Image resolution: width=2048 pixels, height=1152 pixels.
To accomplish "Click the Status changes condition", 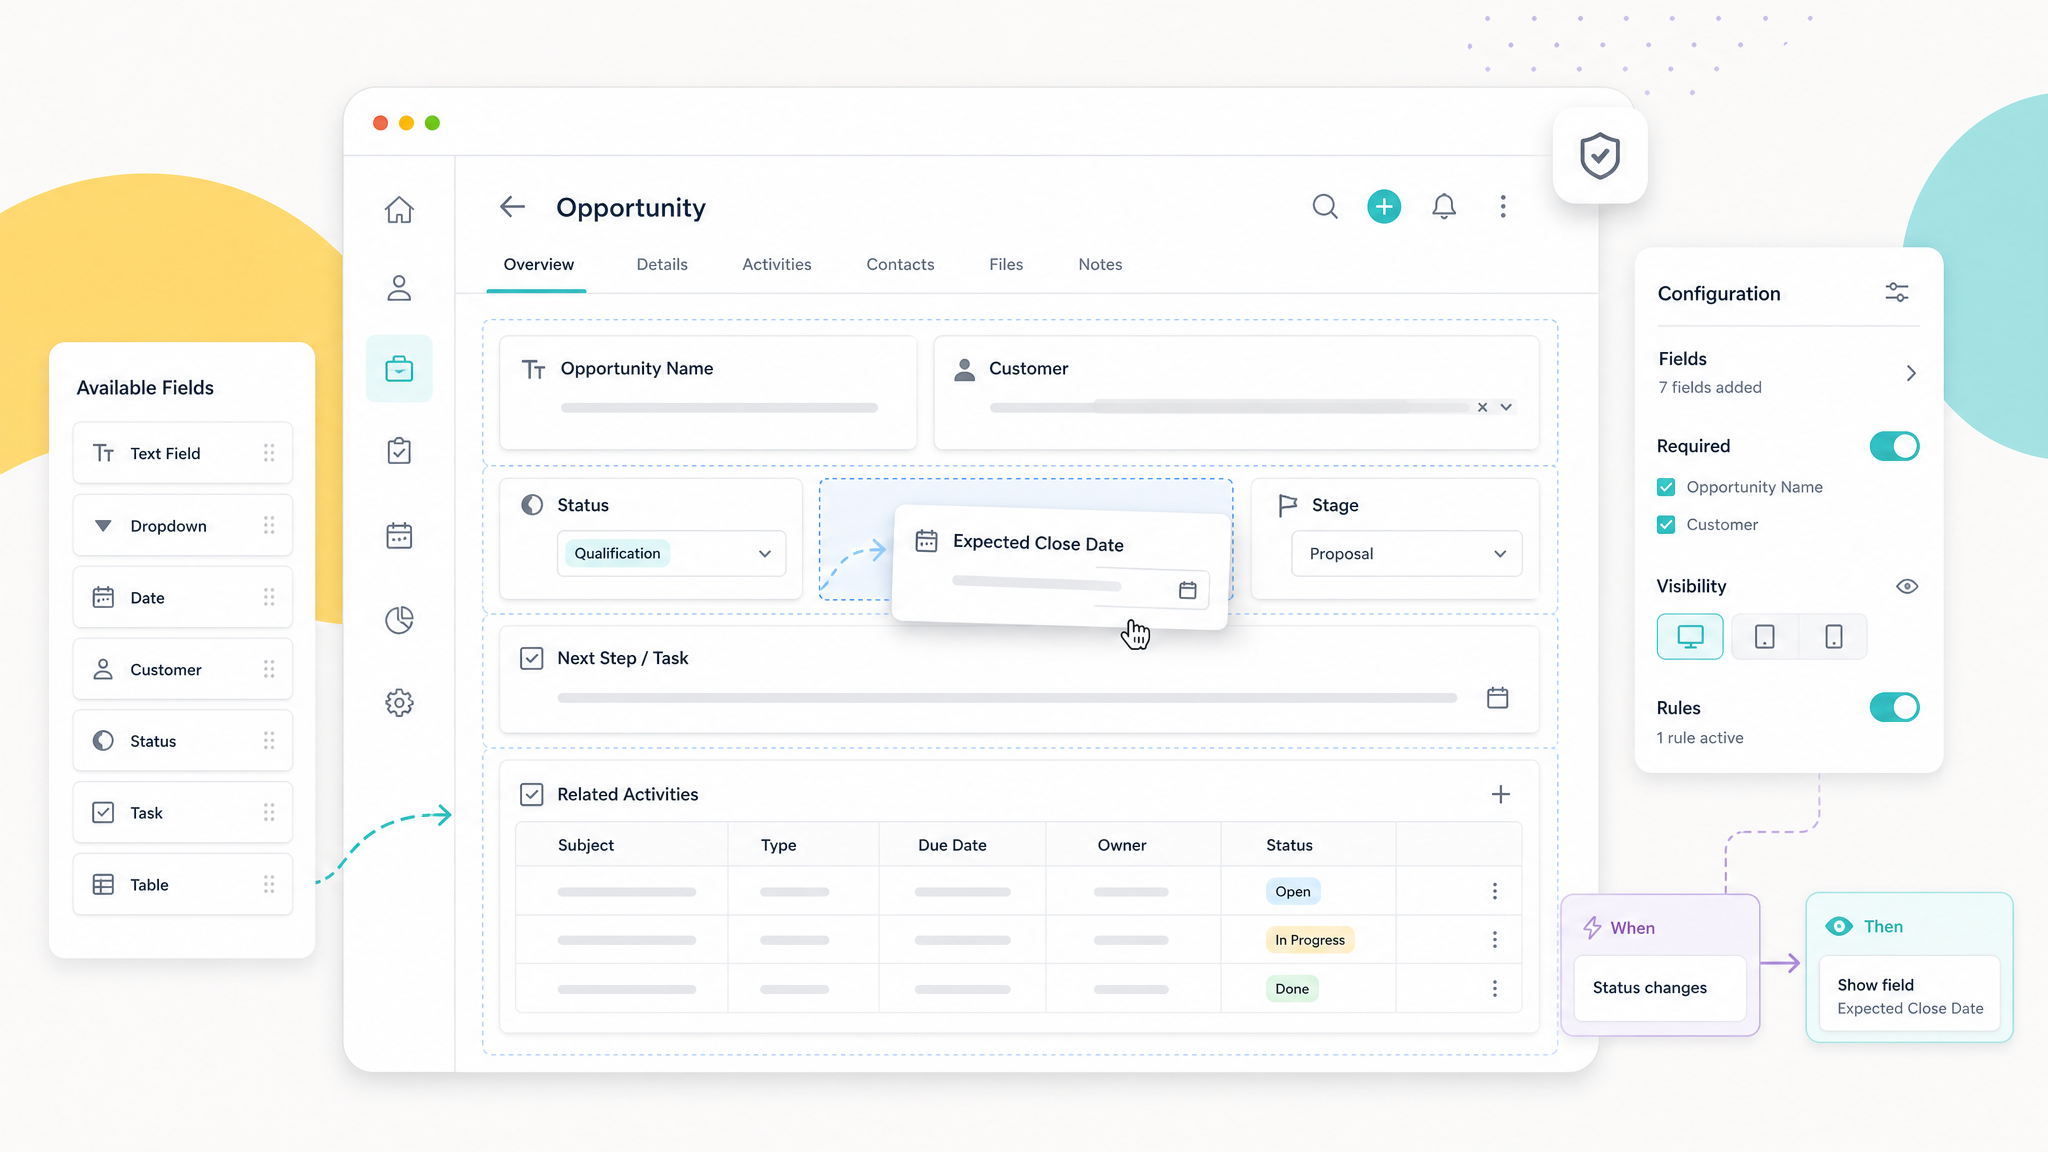I will [1660, 988].
